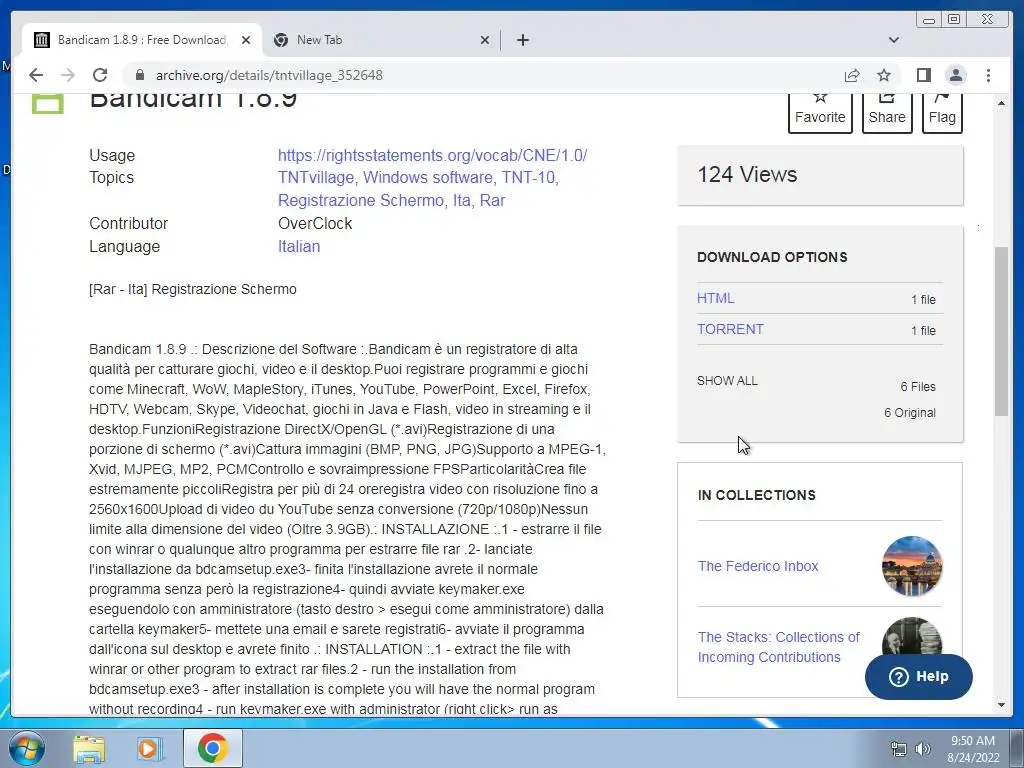The image size is (1024, 768).
Task: Bookmark this tab with the star icon
Action: [884, 75]
